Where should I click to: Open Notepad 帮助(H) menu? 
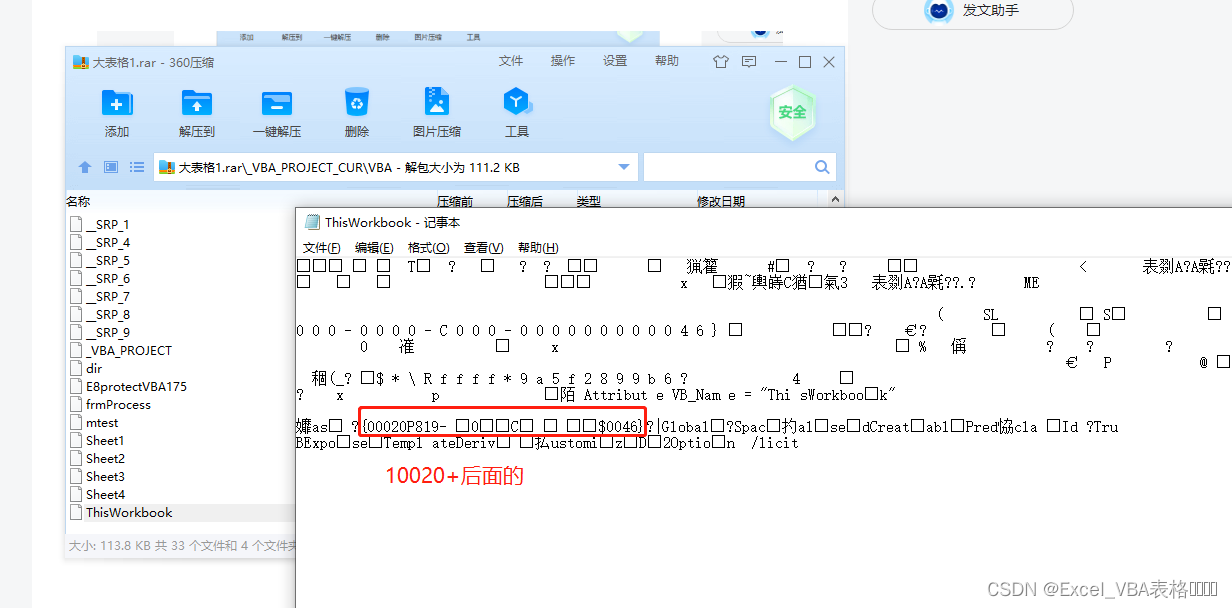pyautogui.click(x=538, y=248)
